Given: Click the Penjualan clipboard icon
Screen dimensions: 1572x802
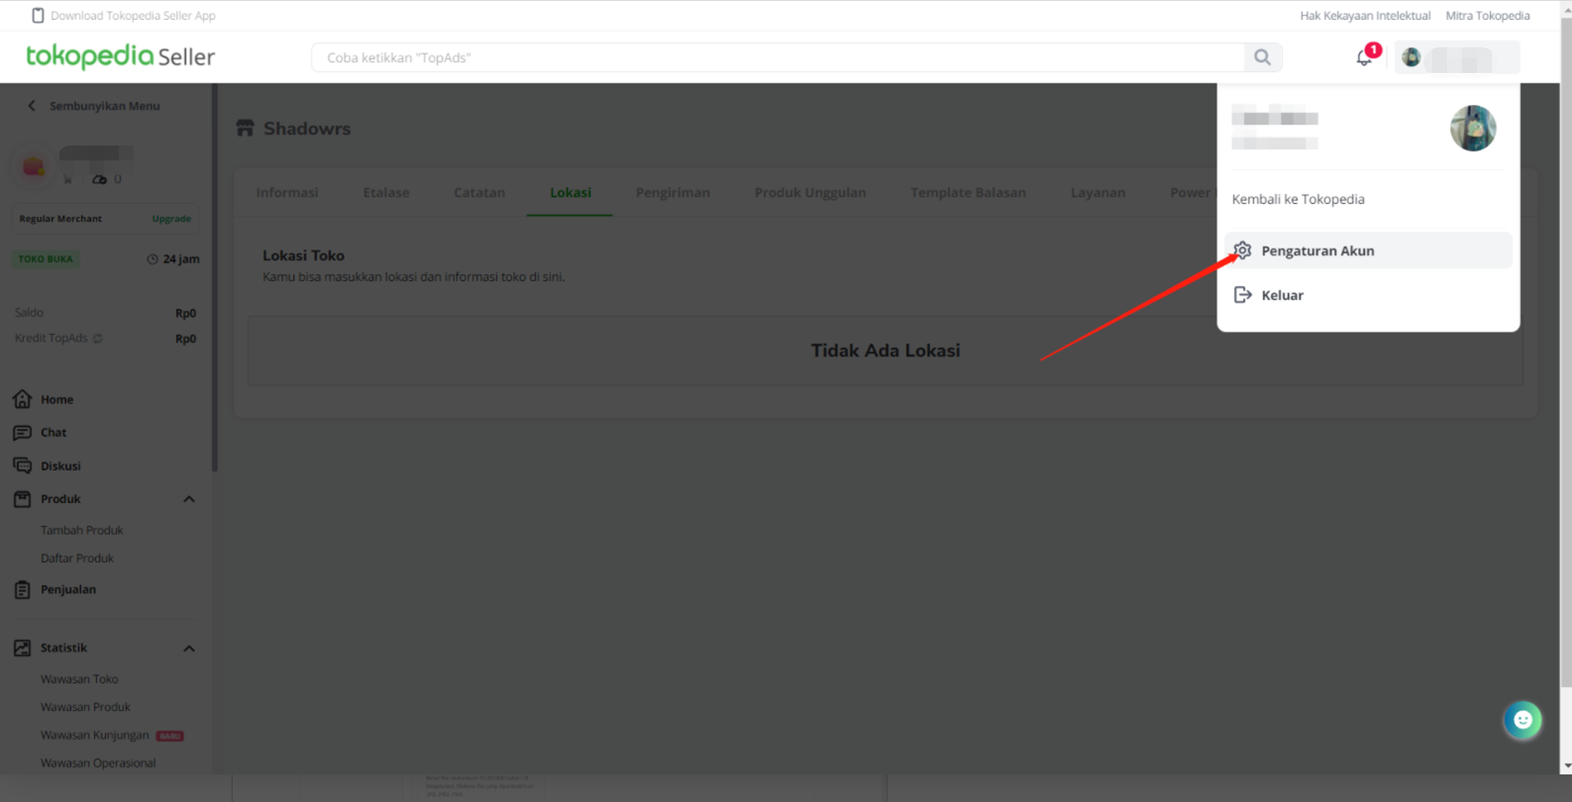Looking at the screenshot, I should tap(22, 590).
